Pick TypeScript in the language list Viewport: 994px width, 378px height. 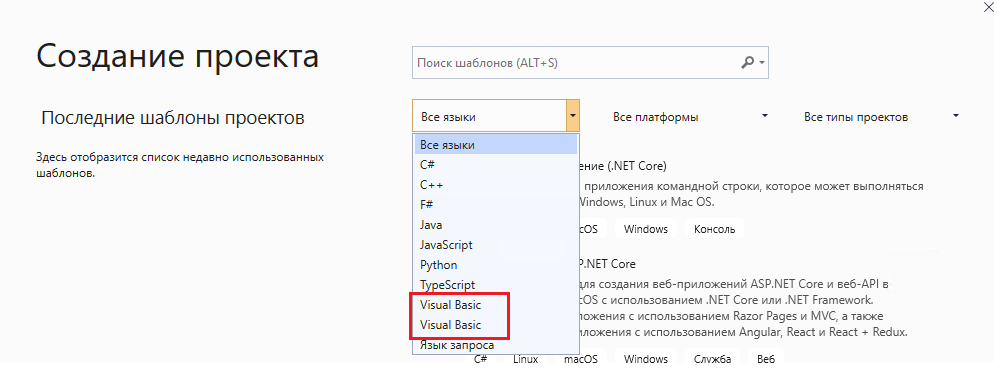pos(496,285)
